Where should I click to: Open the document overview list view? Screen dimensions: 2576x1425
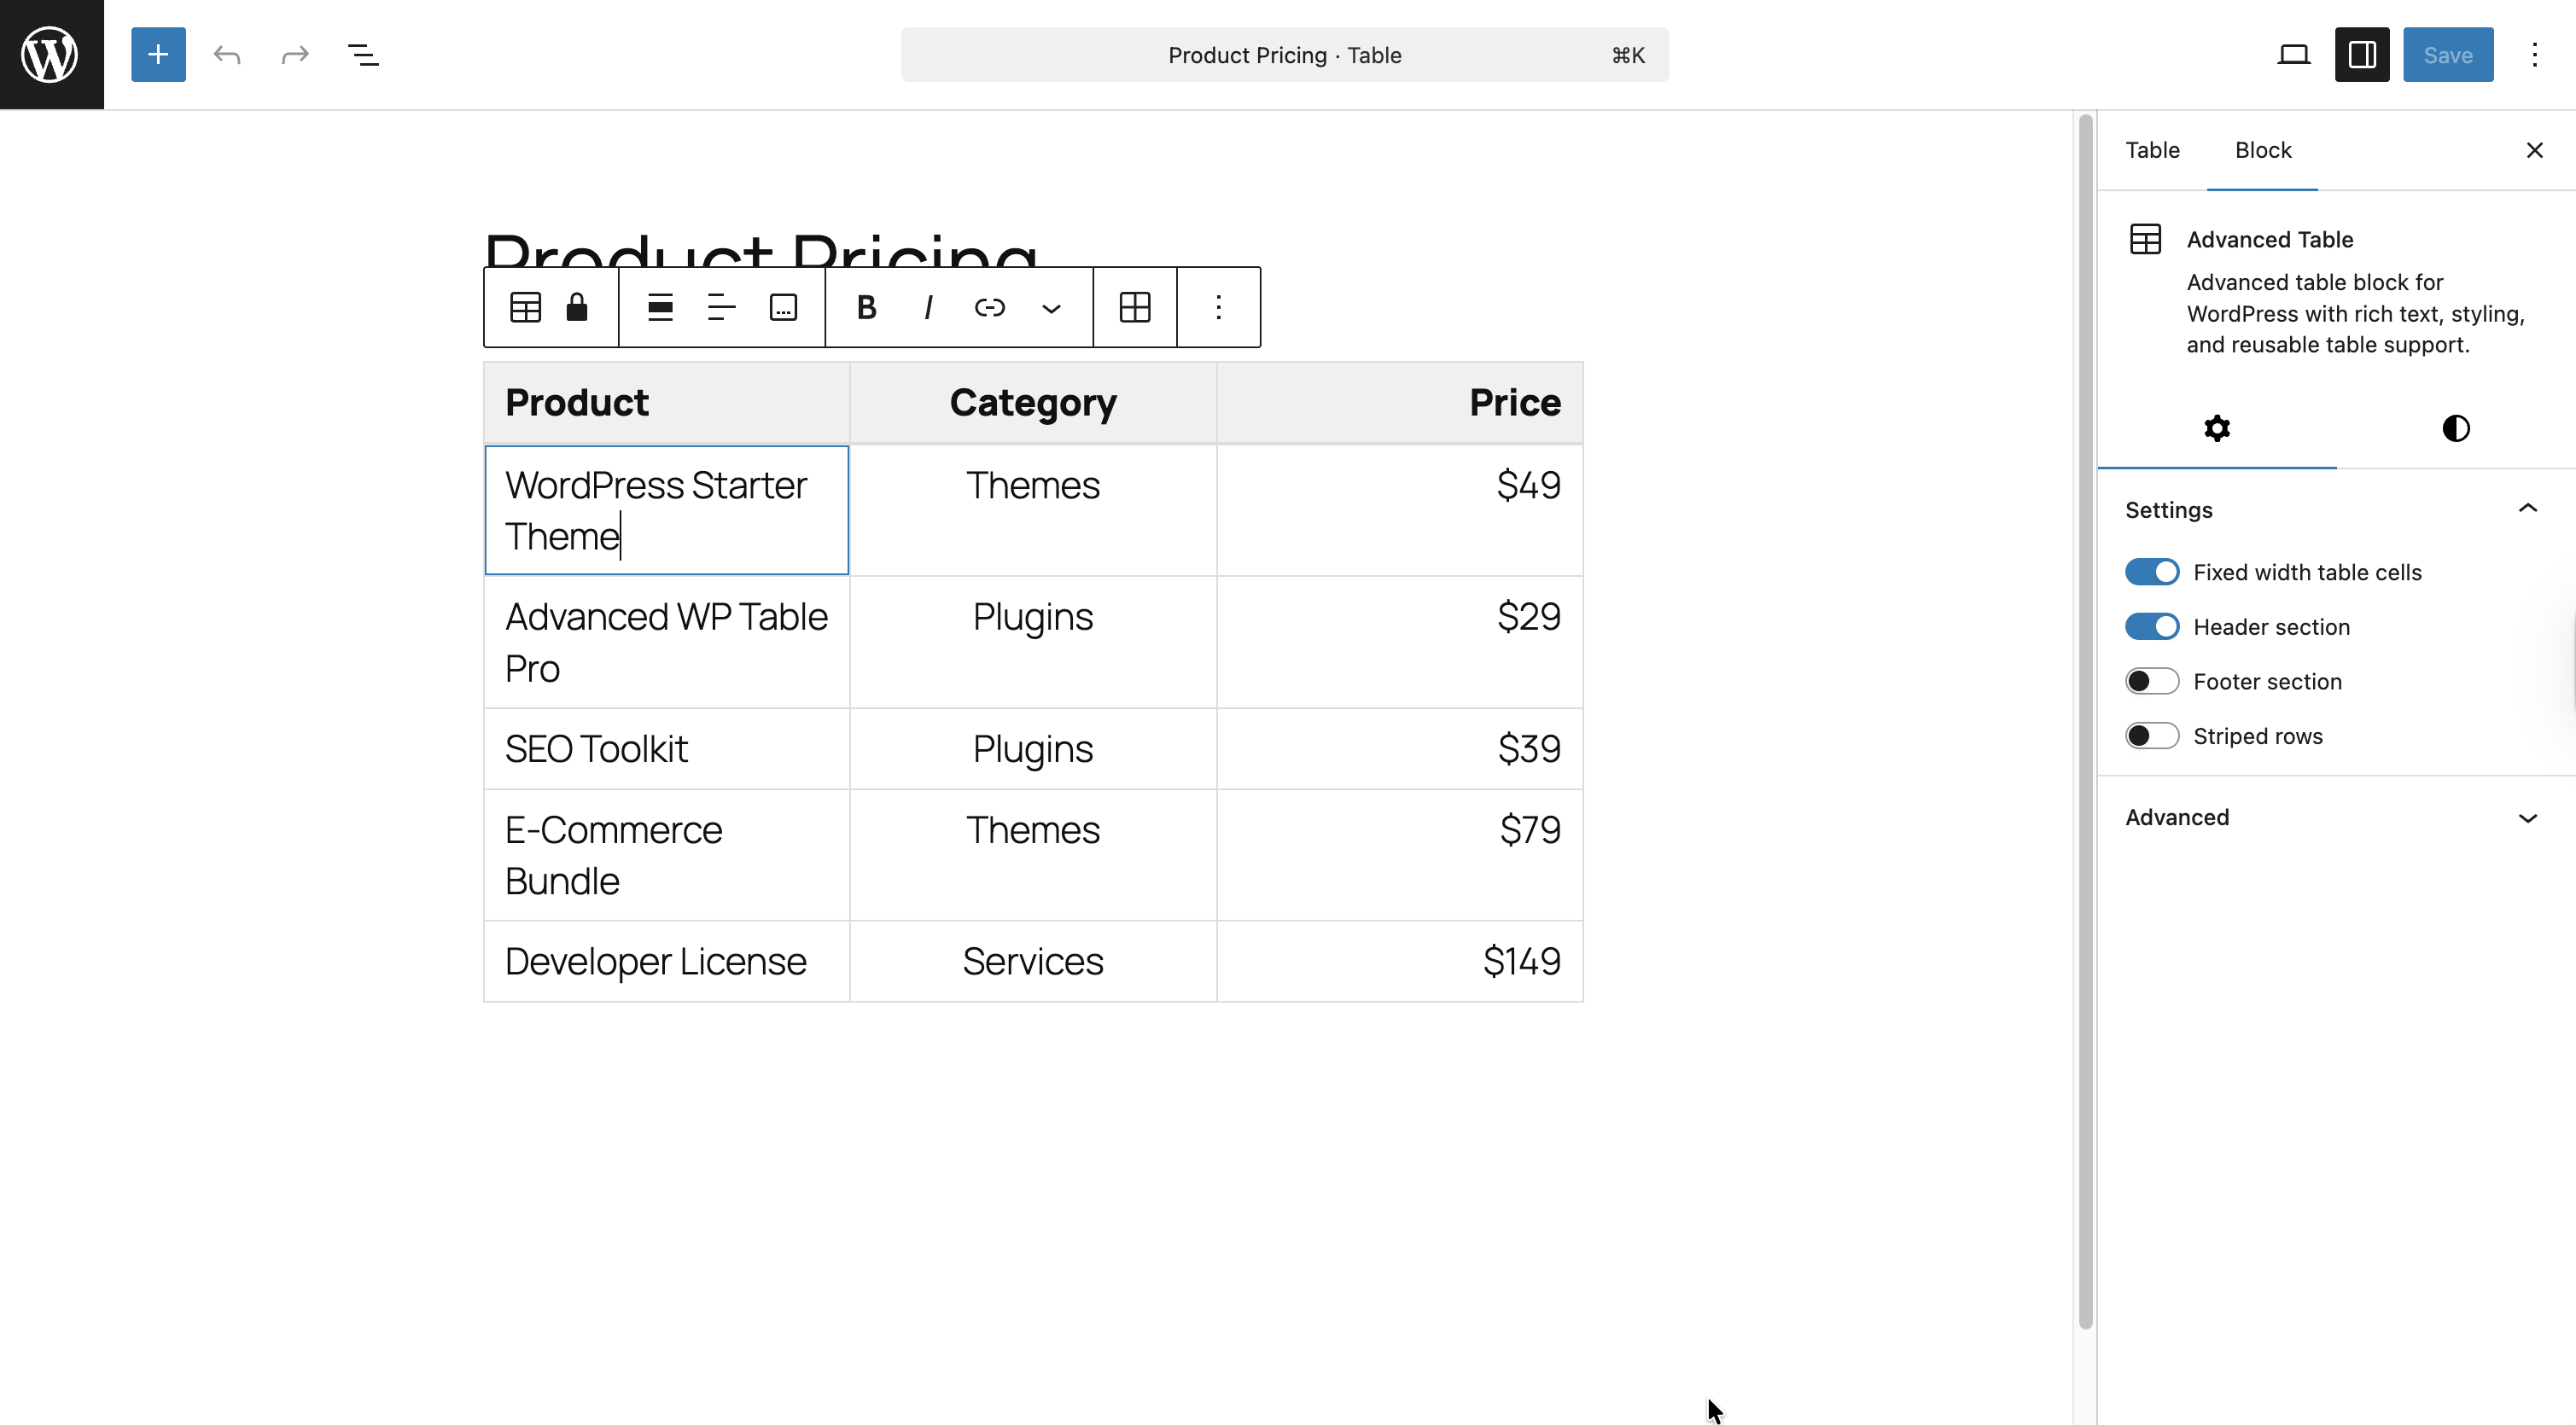[x=363, y=54]
